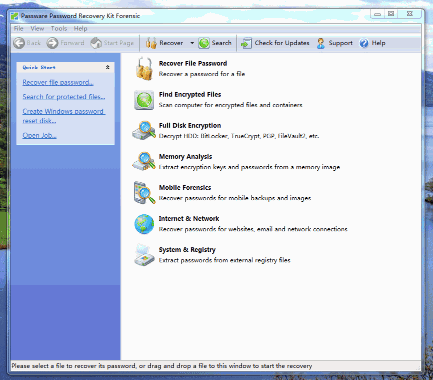Click 'Recover passwords for websites, email' description
Viewport: 433px width, 380px height.
click(253, 229)
